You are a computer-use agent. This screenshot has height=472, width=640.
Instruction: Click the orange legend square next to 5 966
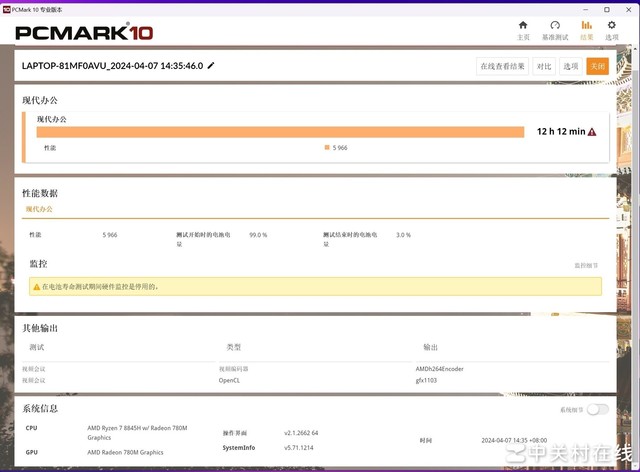point(327,147)
